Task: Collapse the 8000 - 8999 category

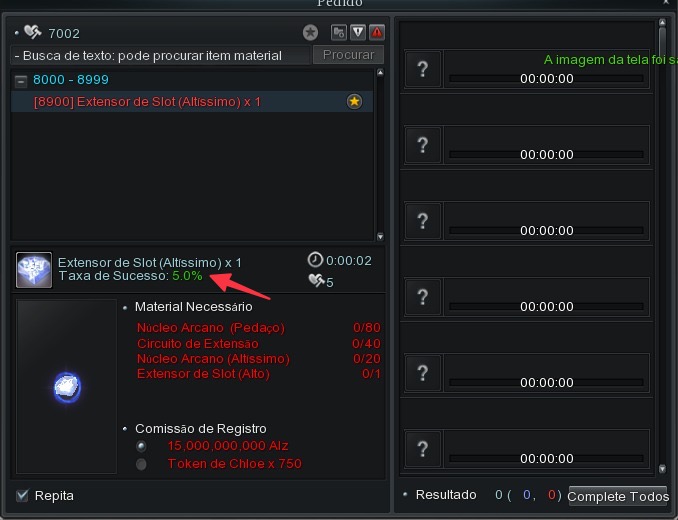Action: pyautogui.click(x=20, y=80)
